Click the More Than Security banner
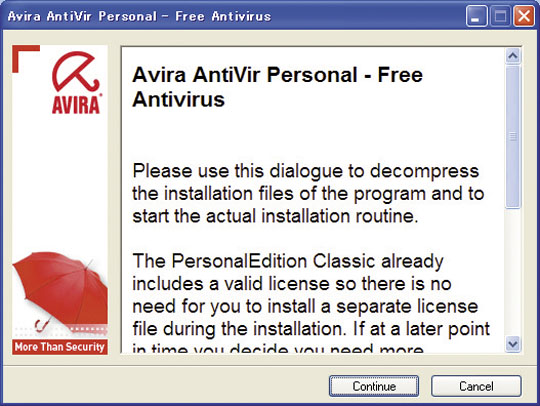 (60, 346)
